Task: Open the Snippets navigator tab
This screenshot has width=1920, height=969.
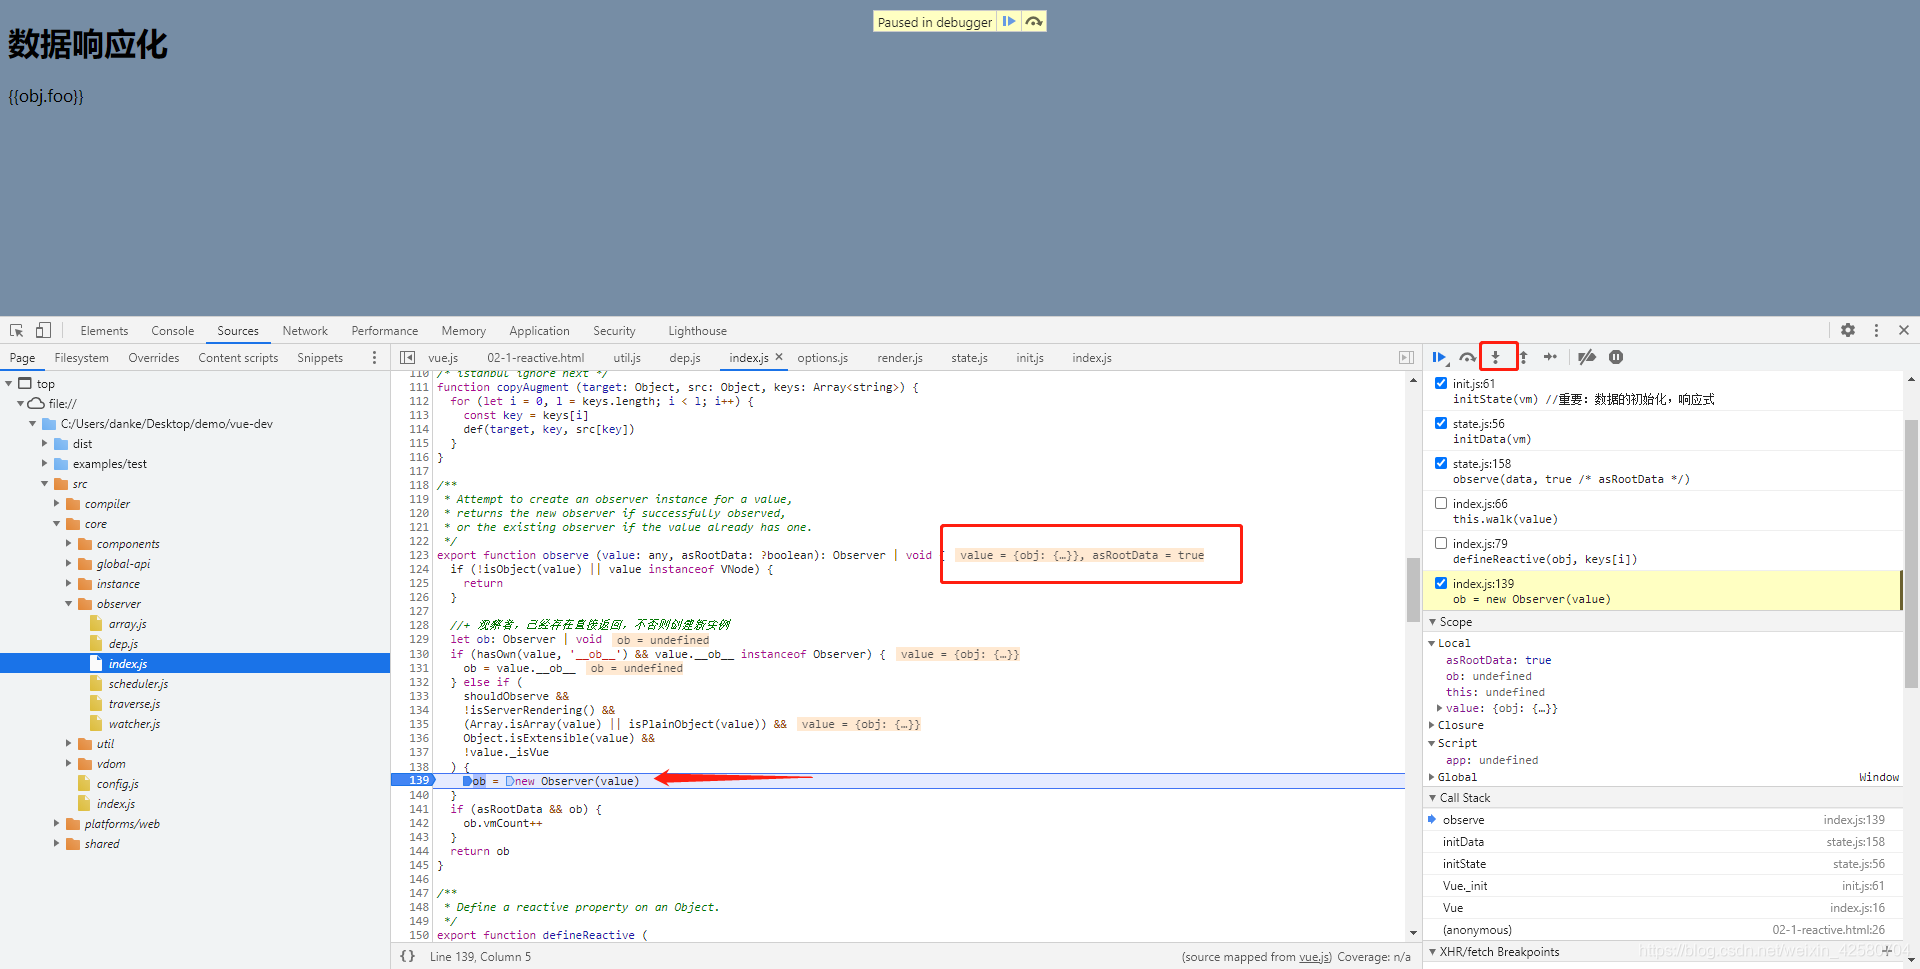Action: [320, 358]
